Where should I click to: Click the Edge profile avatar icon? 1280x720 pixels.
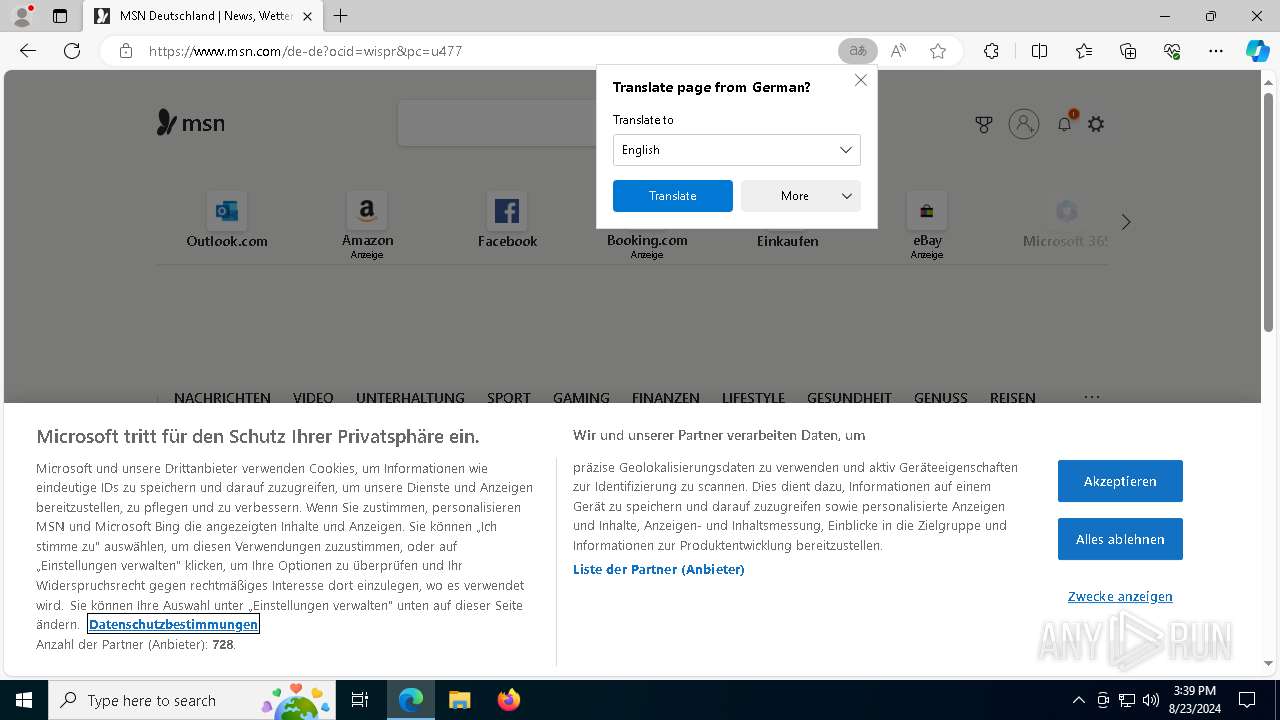(22, 16)
